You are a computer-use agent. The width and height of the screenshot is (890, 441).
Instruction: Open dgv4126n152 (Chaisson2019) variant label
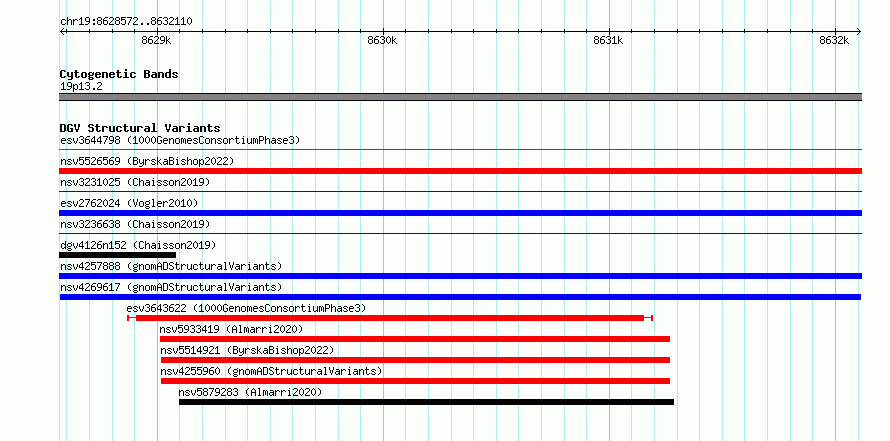(138, 245)
